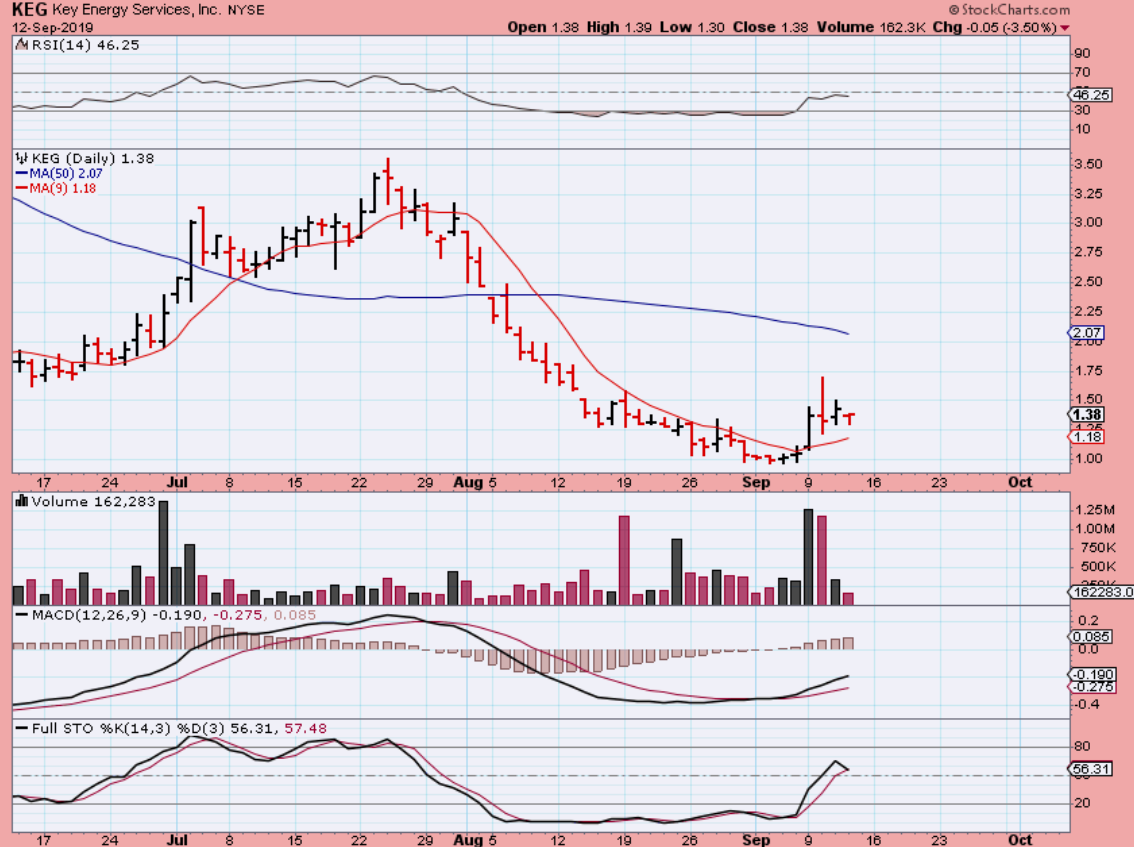This screenshot has width=1134, height=847.
Task: Click the Volume 162.3K header value
Action: (871, 27)
